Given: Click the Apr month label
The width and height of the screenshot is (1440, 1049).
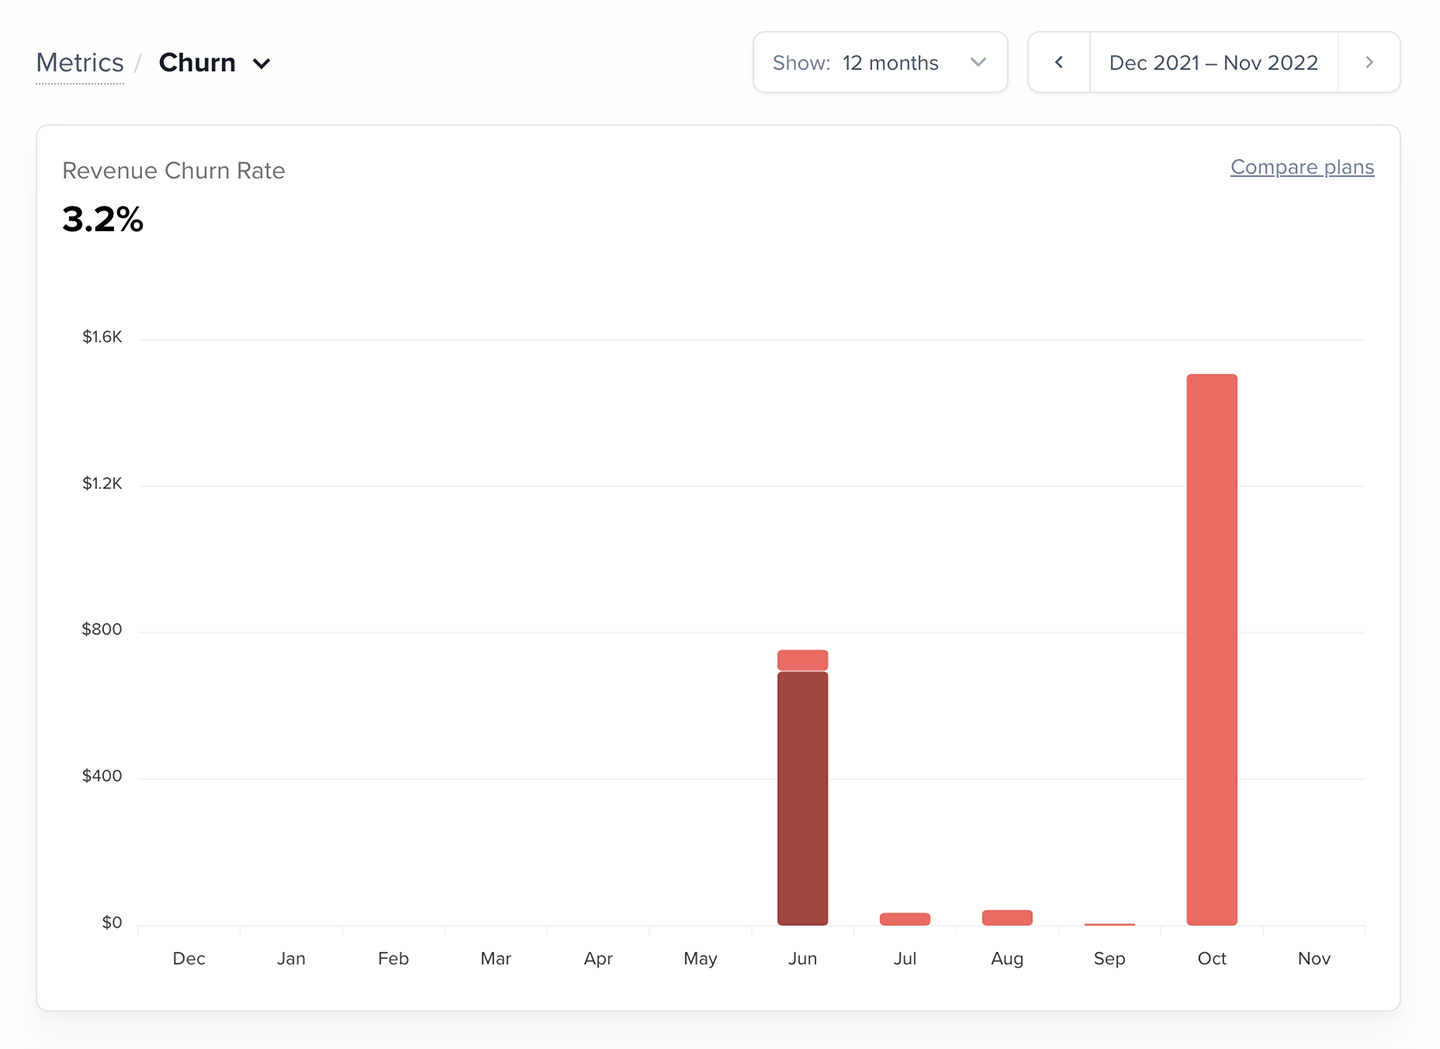Looking at the screenshot, I should click(x=598, y=959).
